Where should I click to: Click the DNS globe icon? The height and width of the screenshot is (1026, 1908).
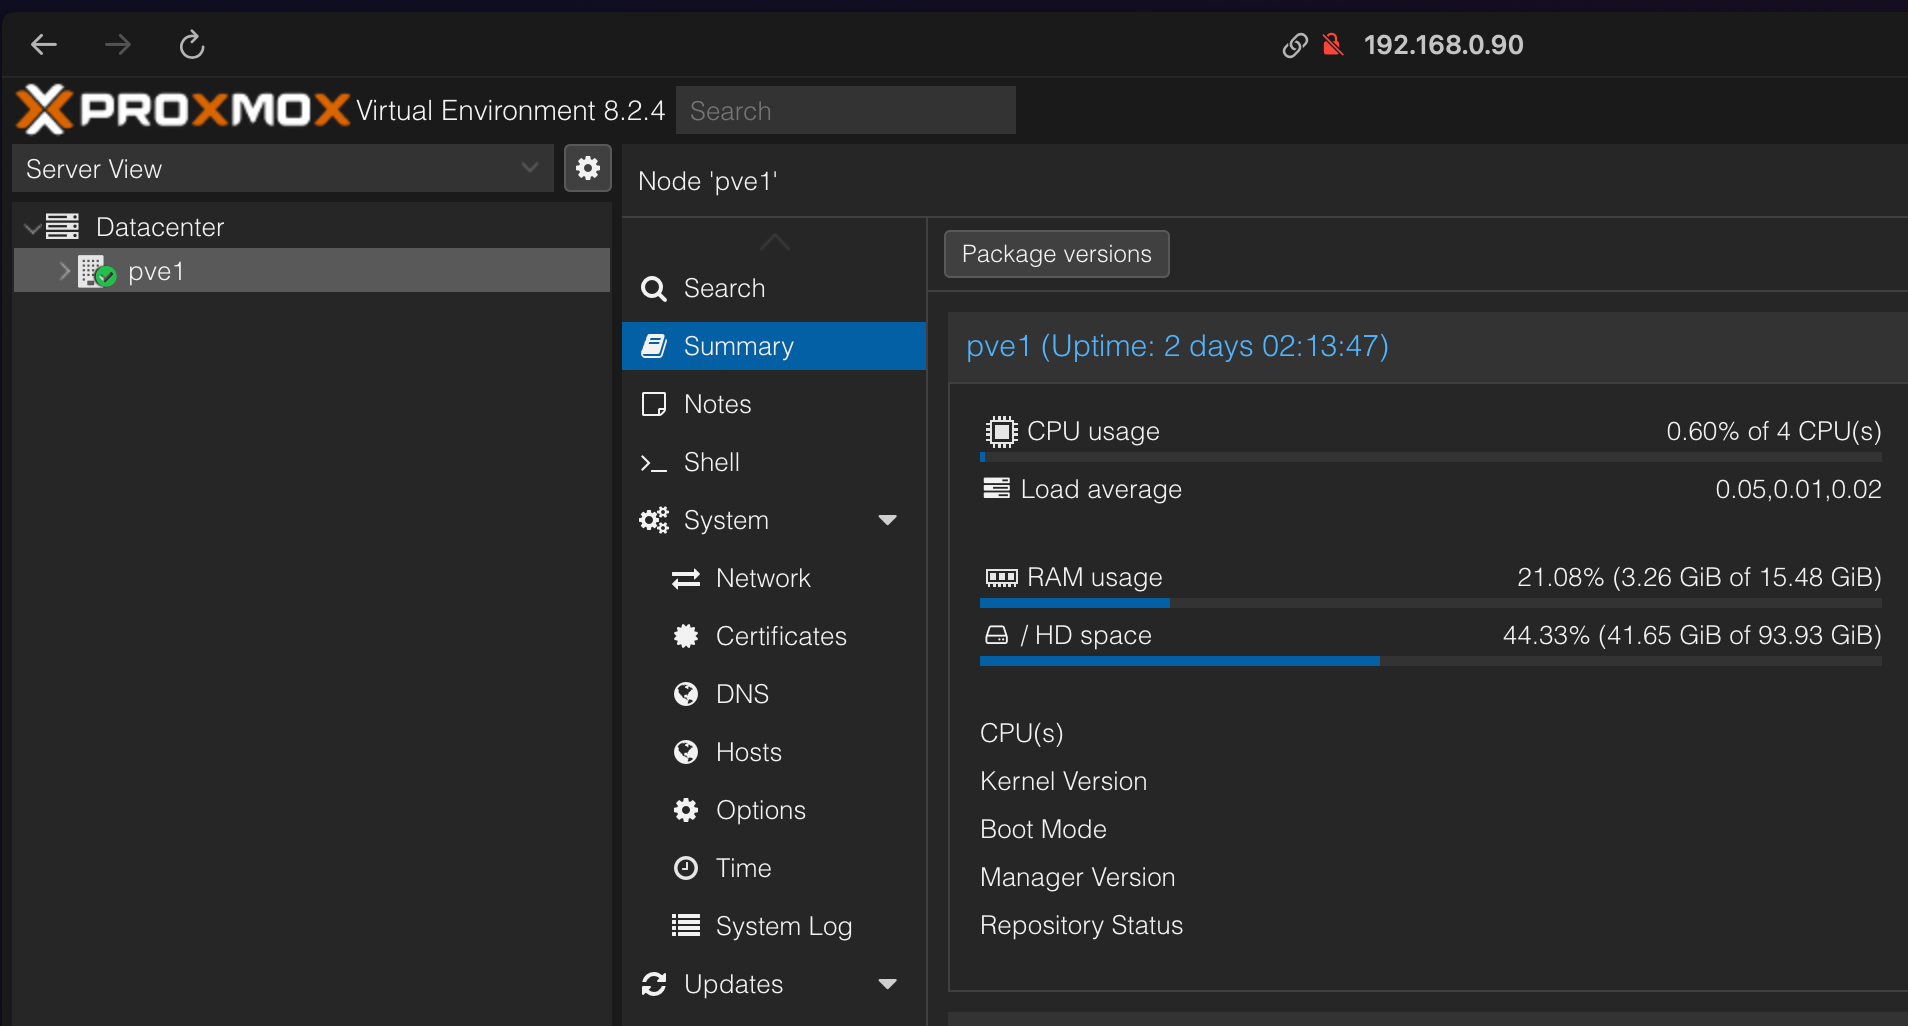686,694
